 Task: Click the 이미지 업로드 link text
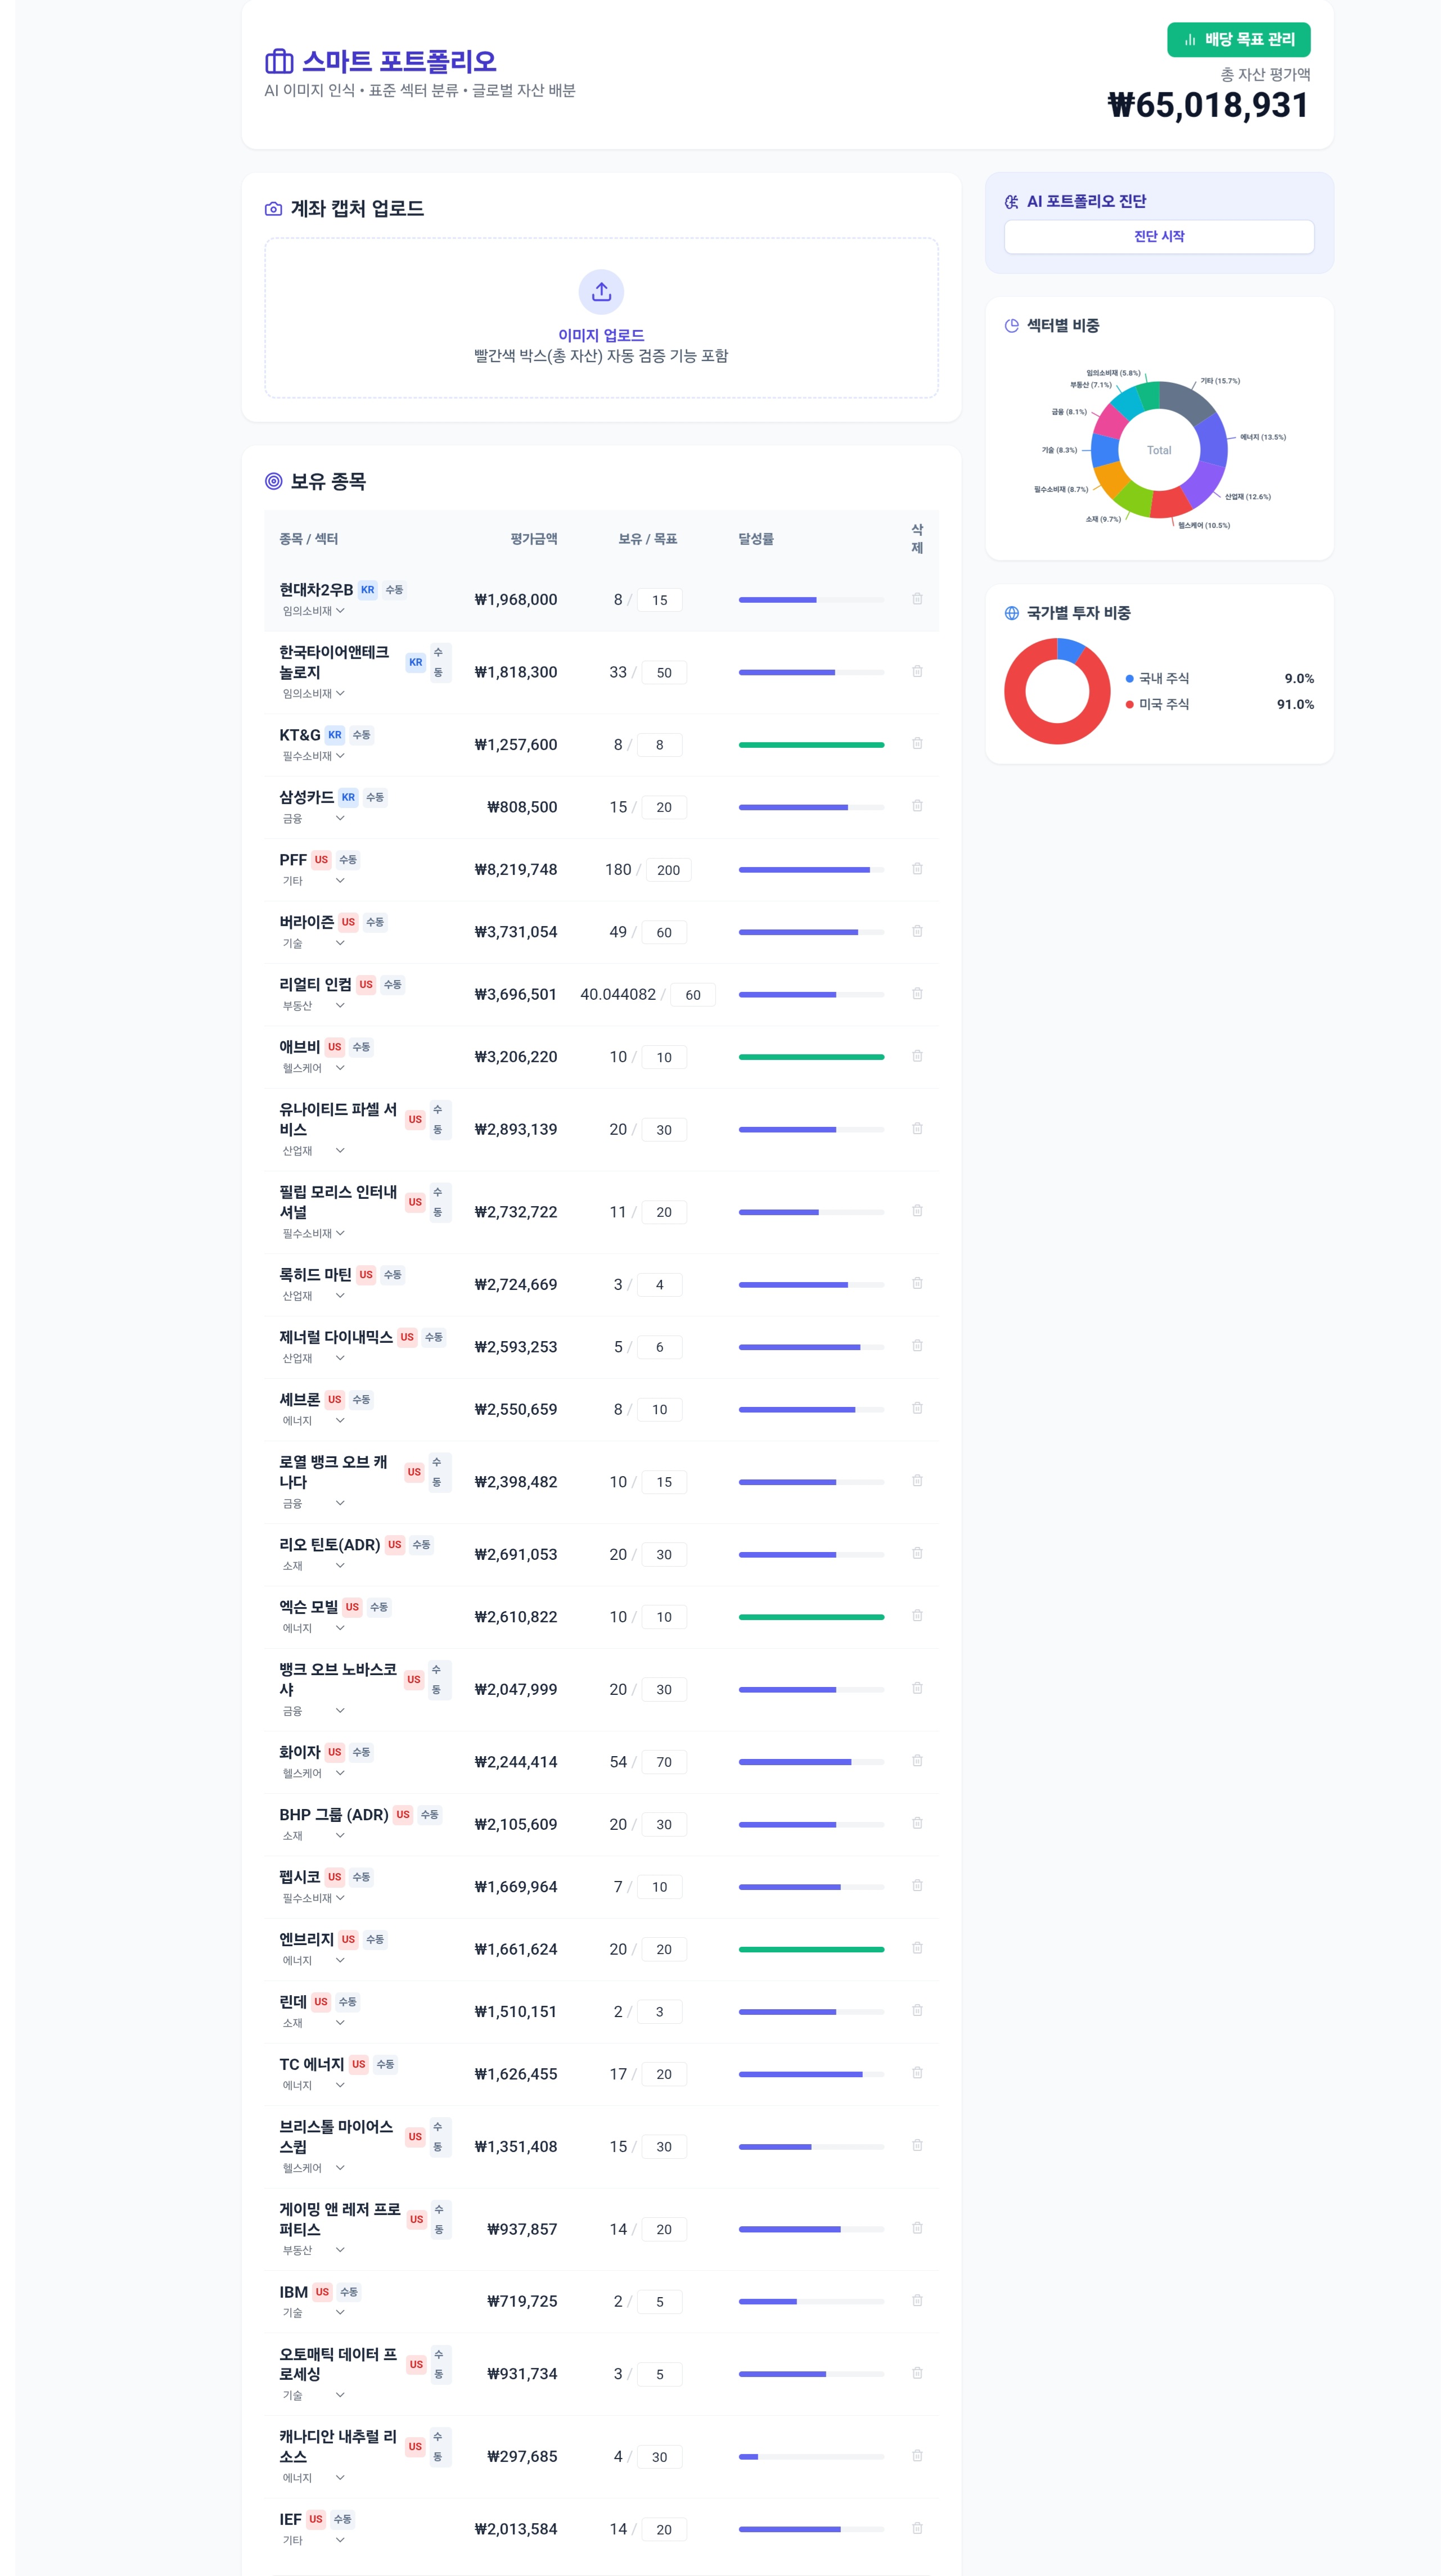pyautogui.click(x=601, y=335)
